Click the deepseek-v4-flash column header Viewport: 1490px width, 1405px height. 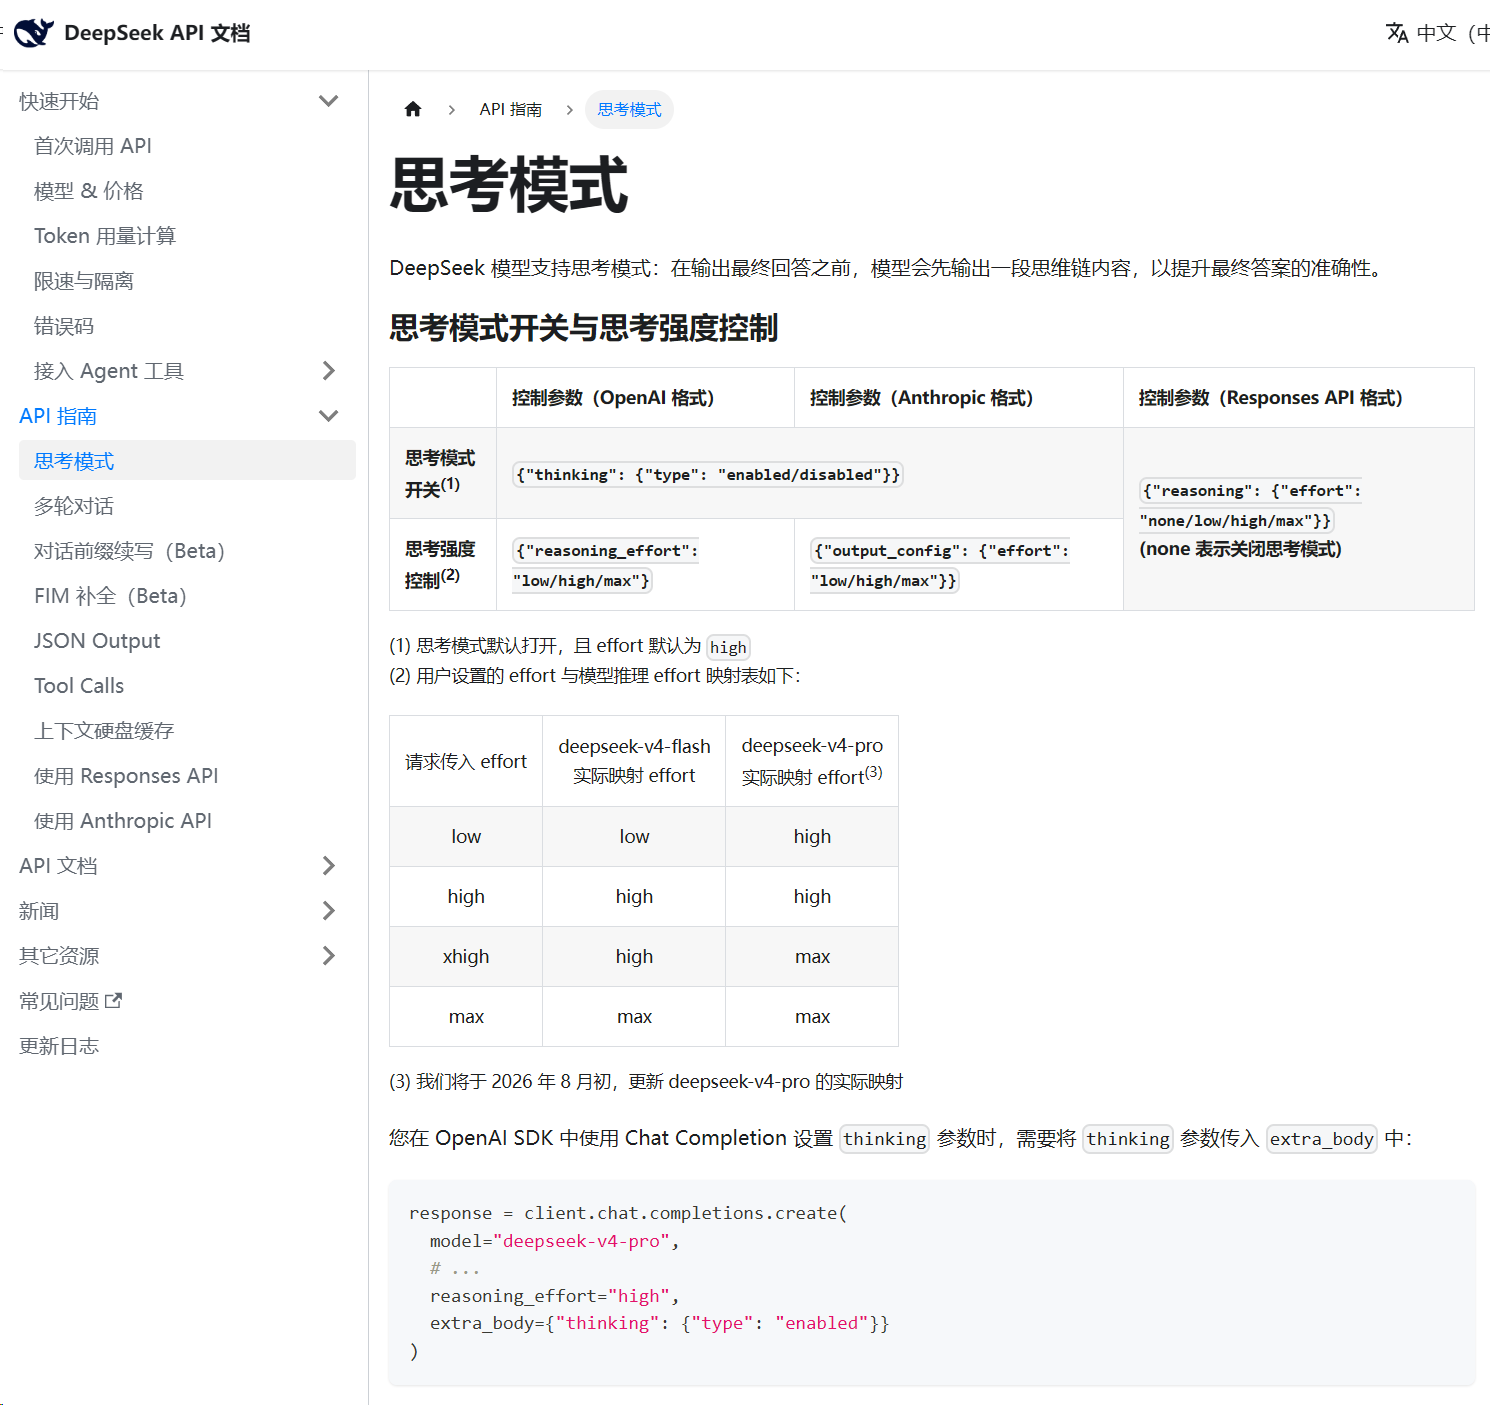(x=634, y=761)
